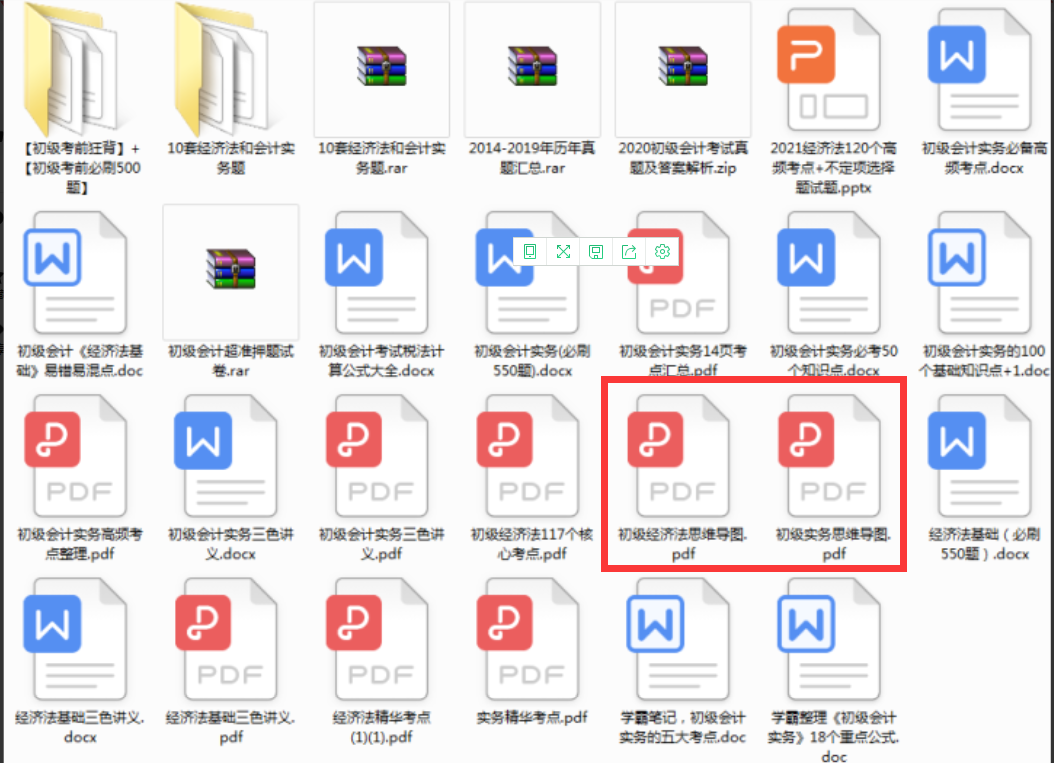1054x763 pixels.
Task: Click the green save floppy-disk icon
Action: [x=596, y=251]
